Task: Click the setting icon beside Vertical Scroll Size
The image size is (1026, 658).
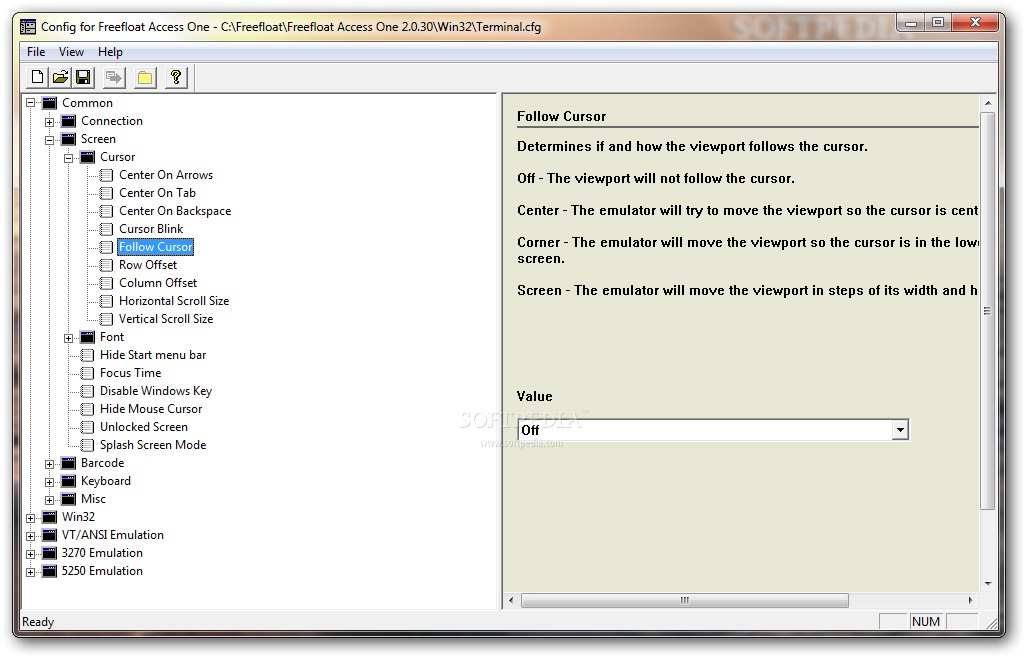Action: 107,319
